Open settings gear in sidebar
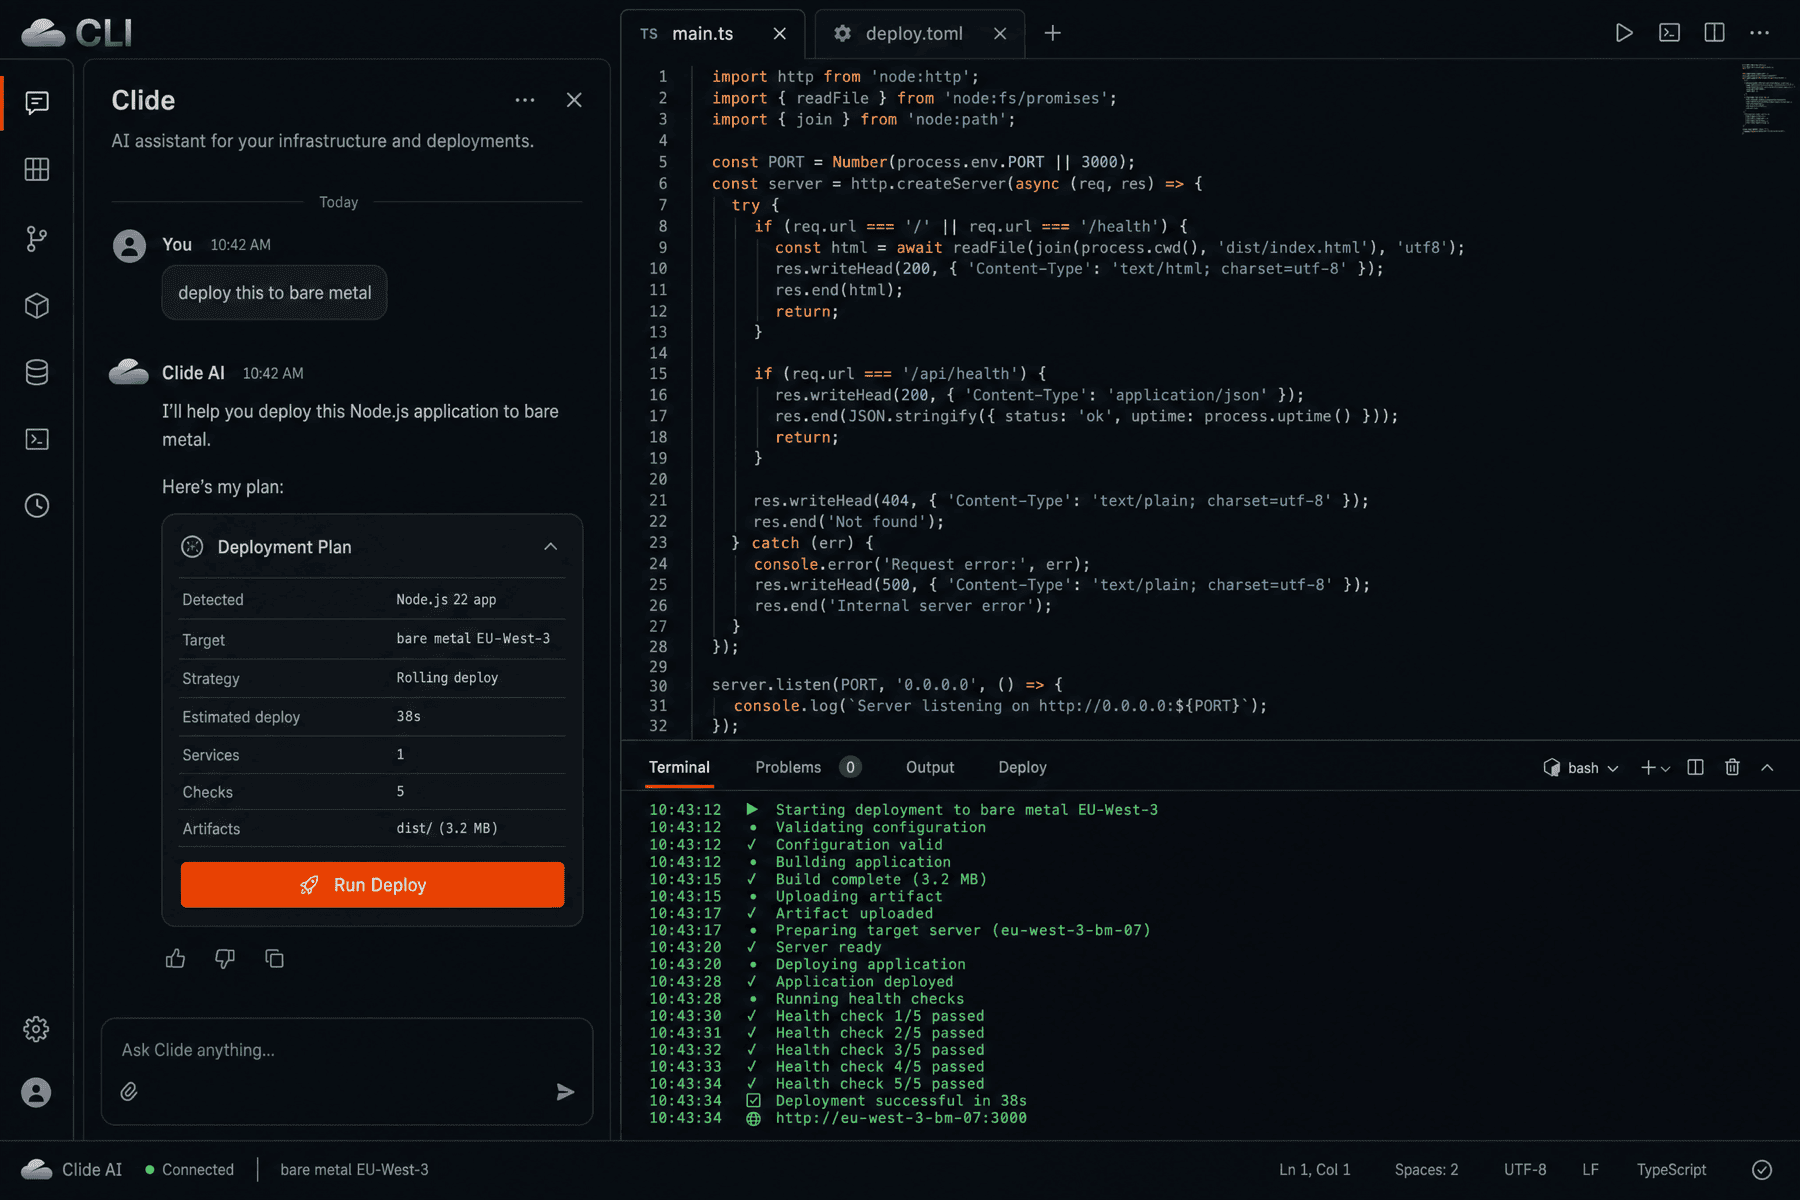1800x1200 pixels. coord(37,1028)
